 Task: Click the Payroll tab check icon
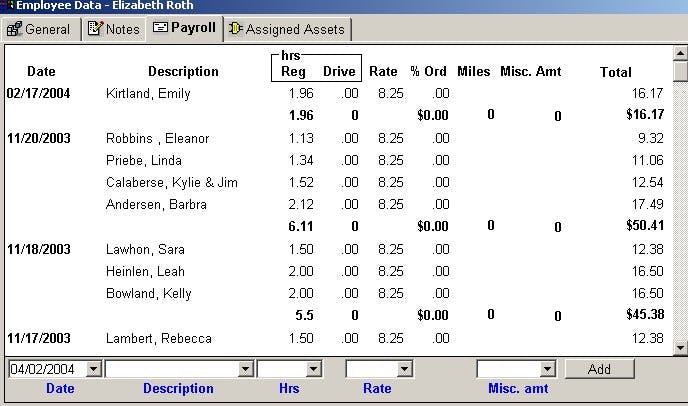pos(160,27)
